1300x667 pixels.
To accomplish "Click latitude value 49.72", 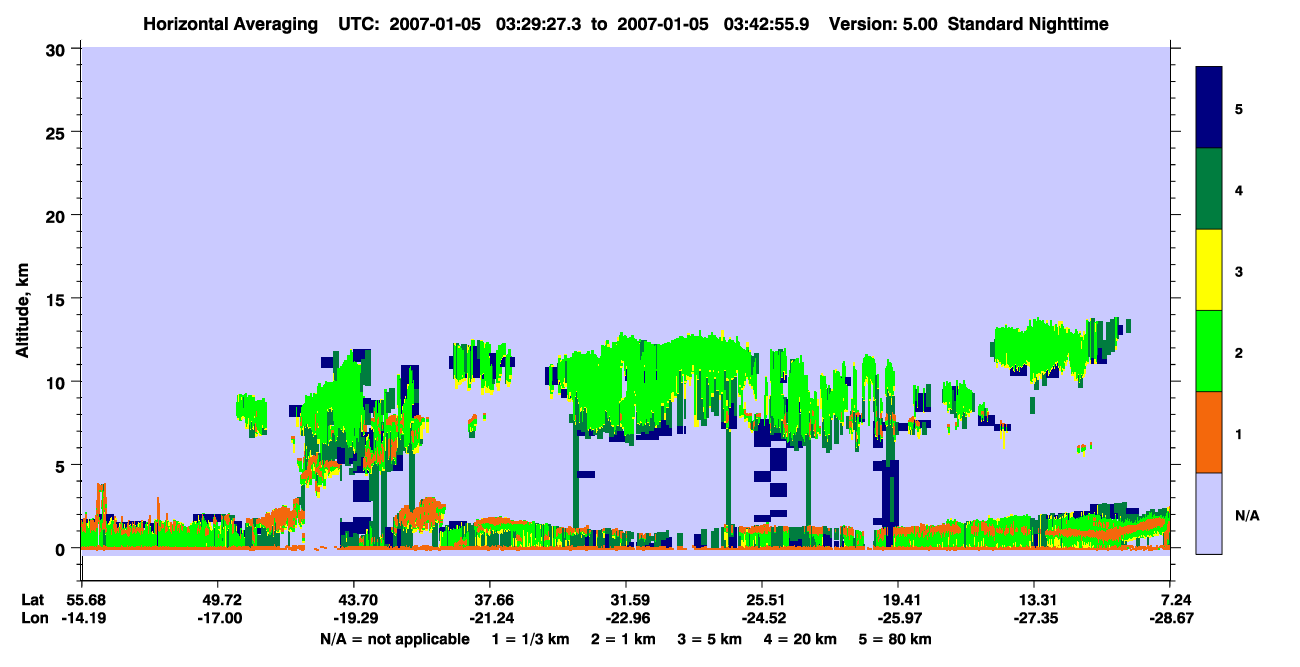I will (x=218, y=600).
